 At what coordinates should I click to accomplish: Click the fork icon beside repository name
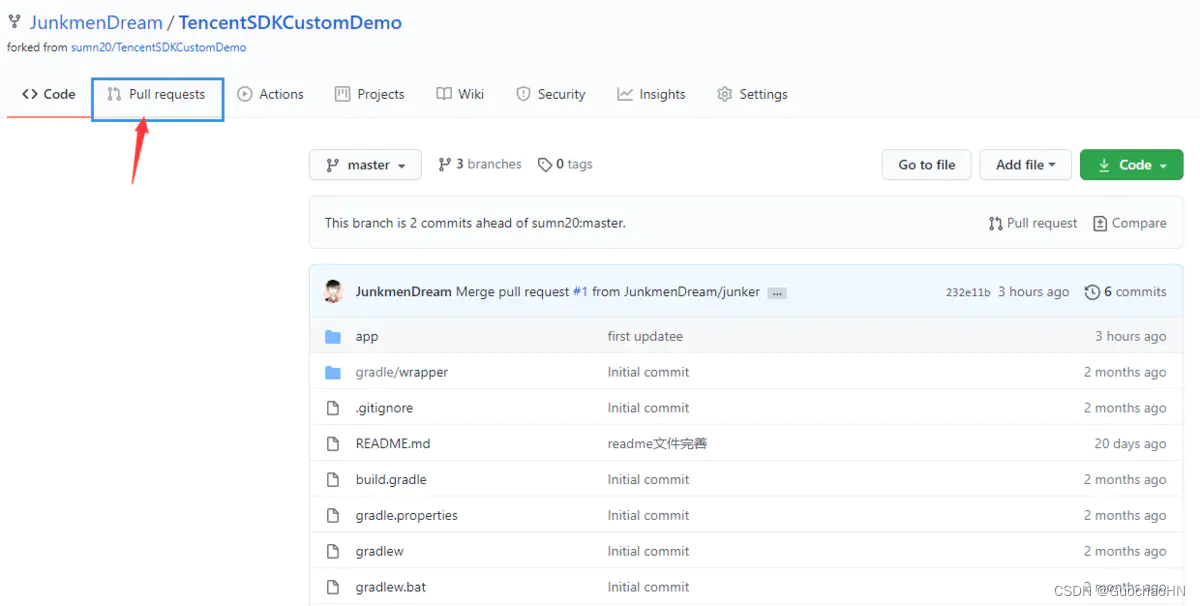coord(14,22)
